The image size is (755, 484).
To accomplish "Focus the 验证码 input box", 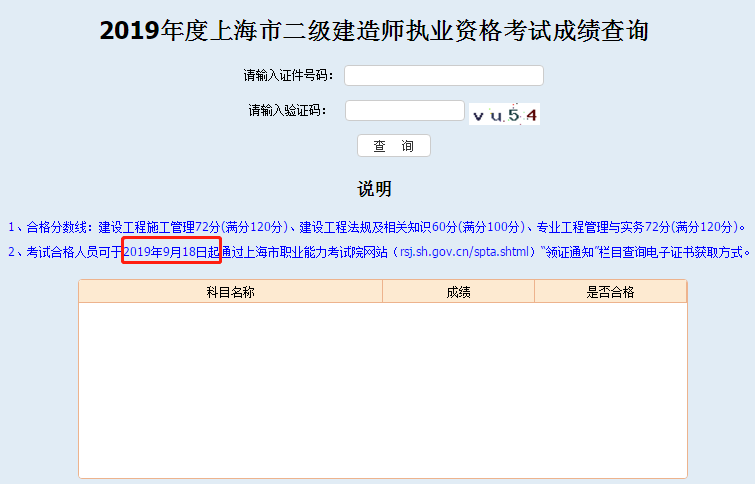I will point(404,111).
